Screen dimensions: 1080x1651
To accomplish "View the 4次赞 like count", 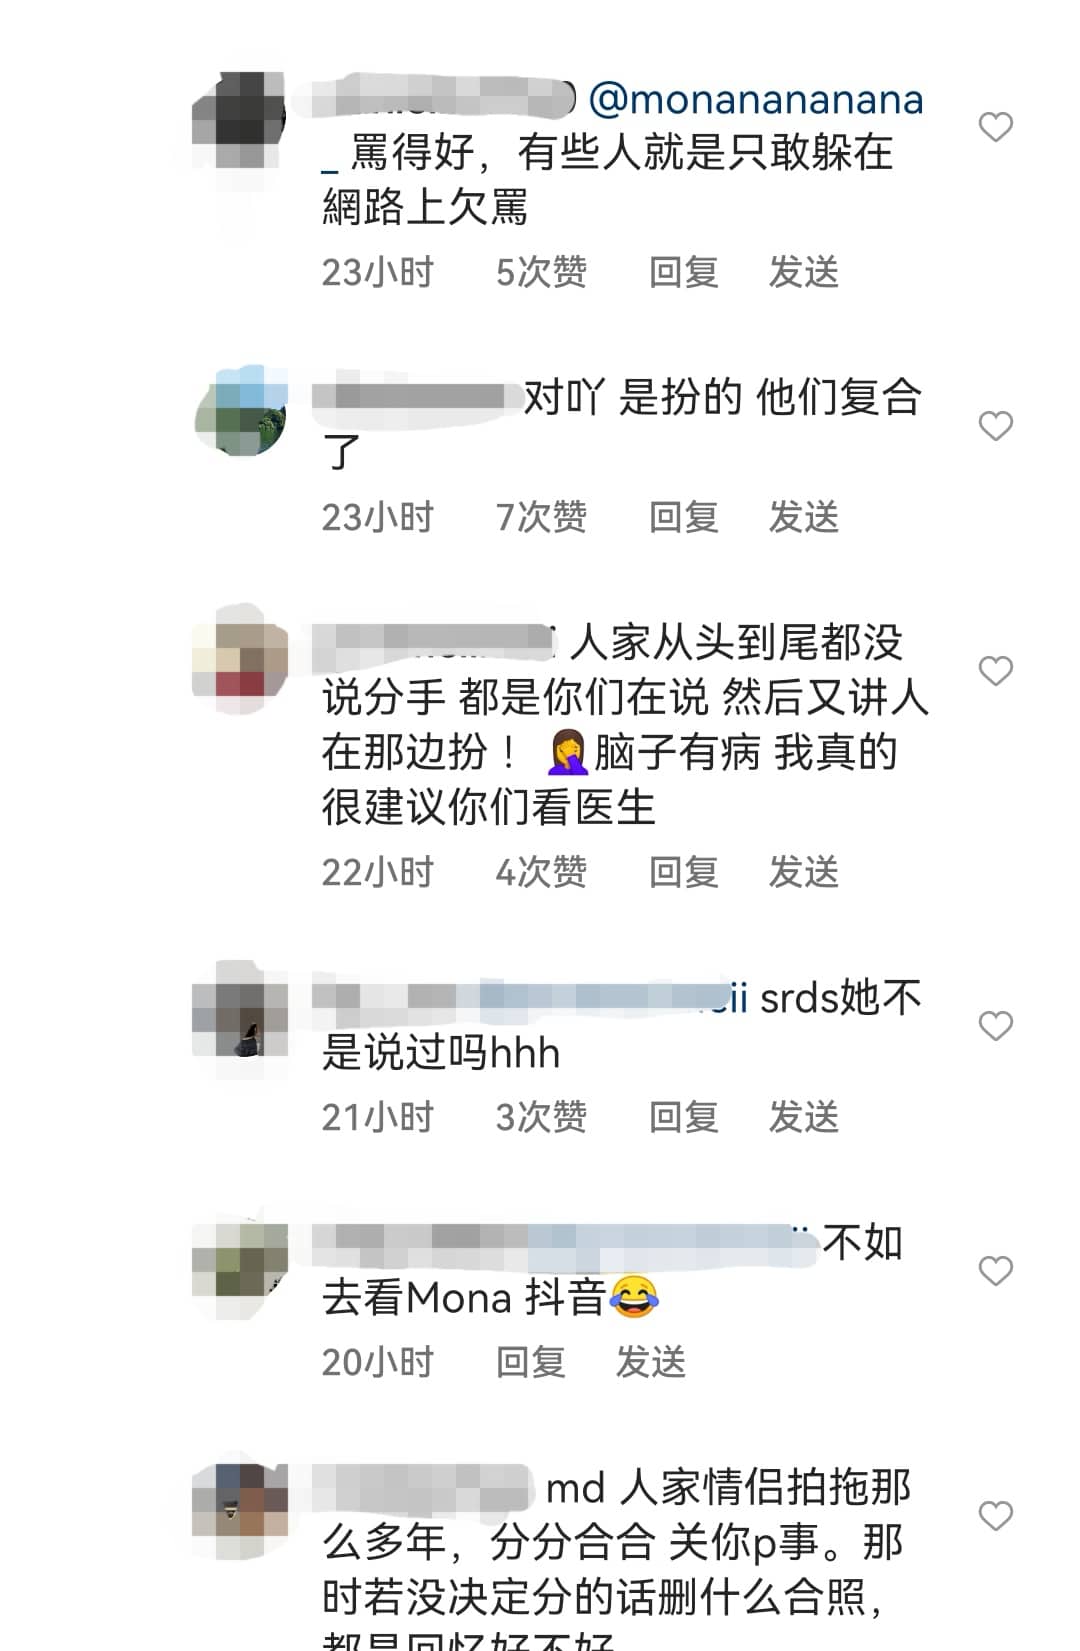I will pyautogui.click(x=541, y=872).
